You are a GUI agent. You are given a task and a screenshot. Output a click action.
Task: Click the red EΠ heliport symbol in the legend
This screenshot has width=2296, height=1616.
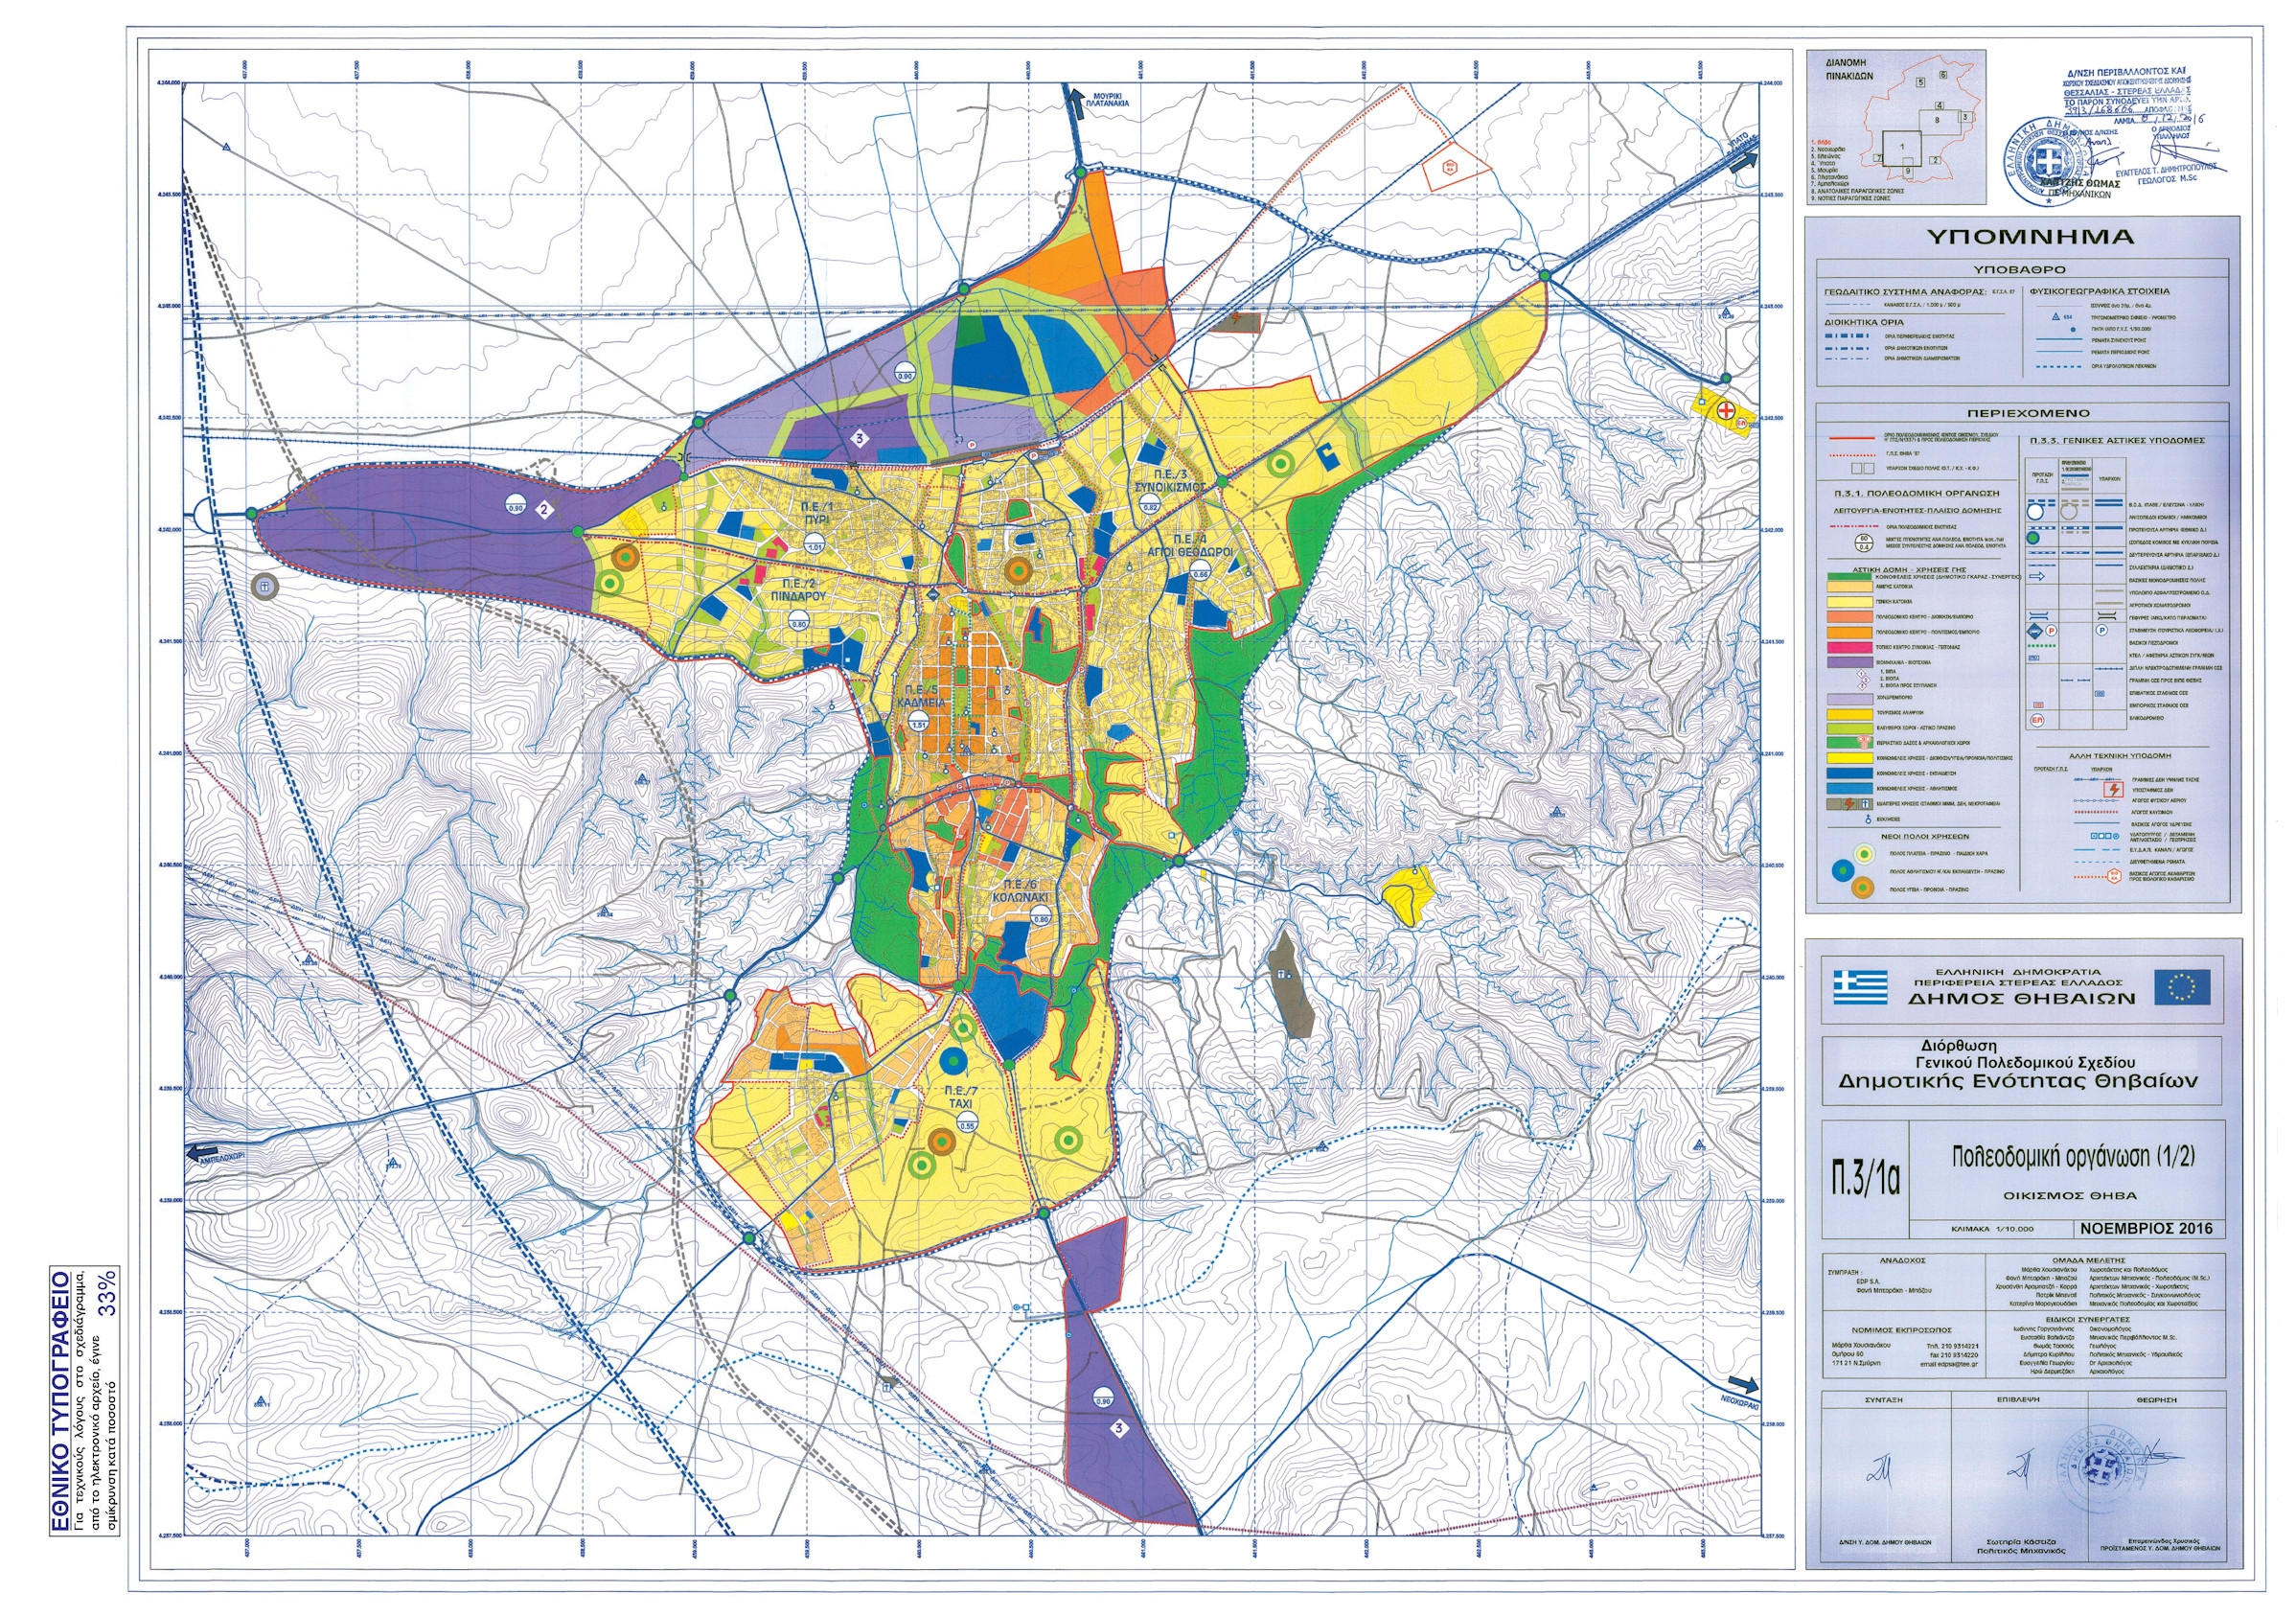point(2037,719)
